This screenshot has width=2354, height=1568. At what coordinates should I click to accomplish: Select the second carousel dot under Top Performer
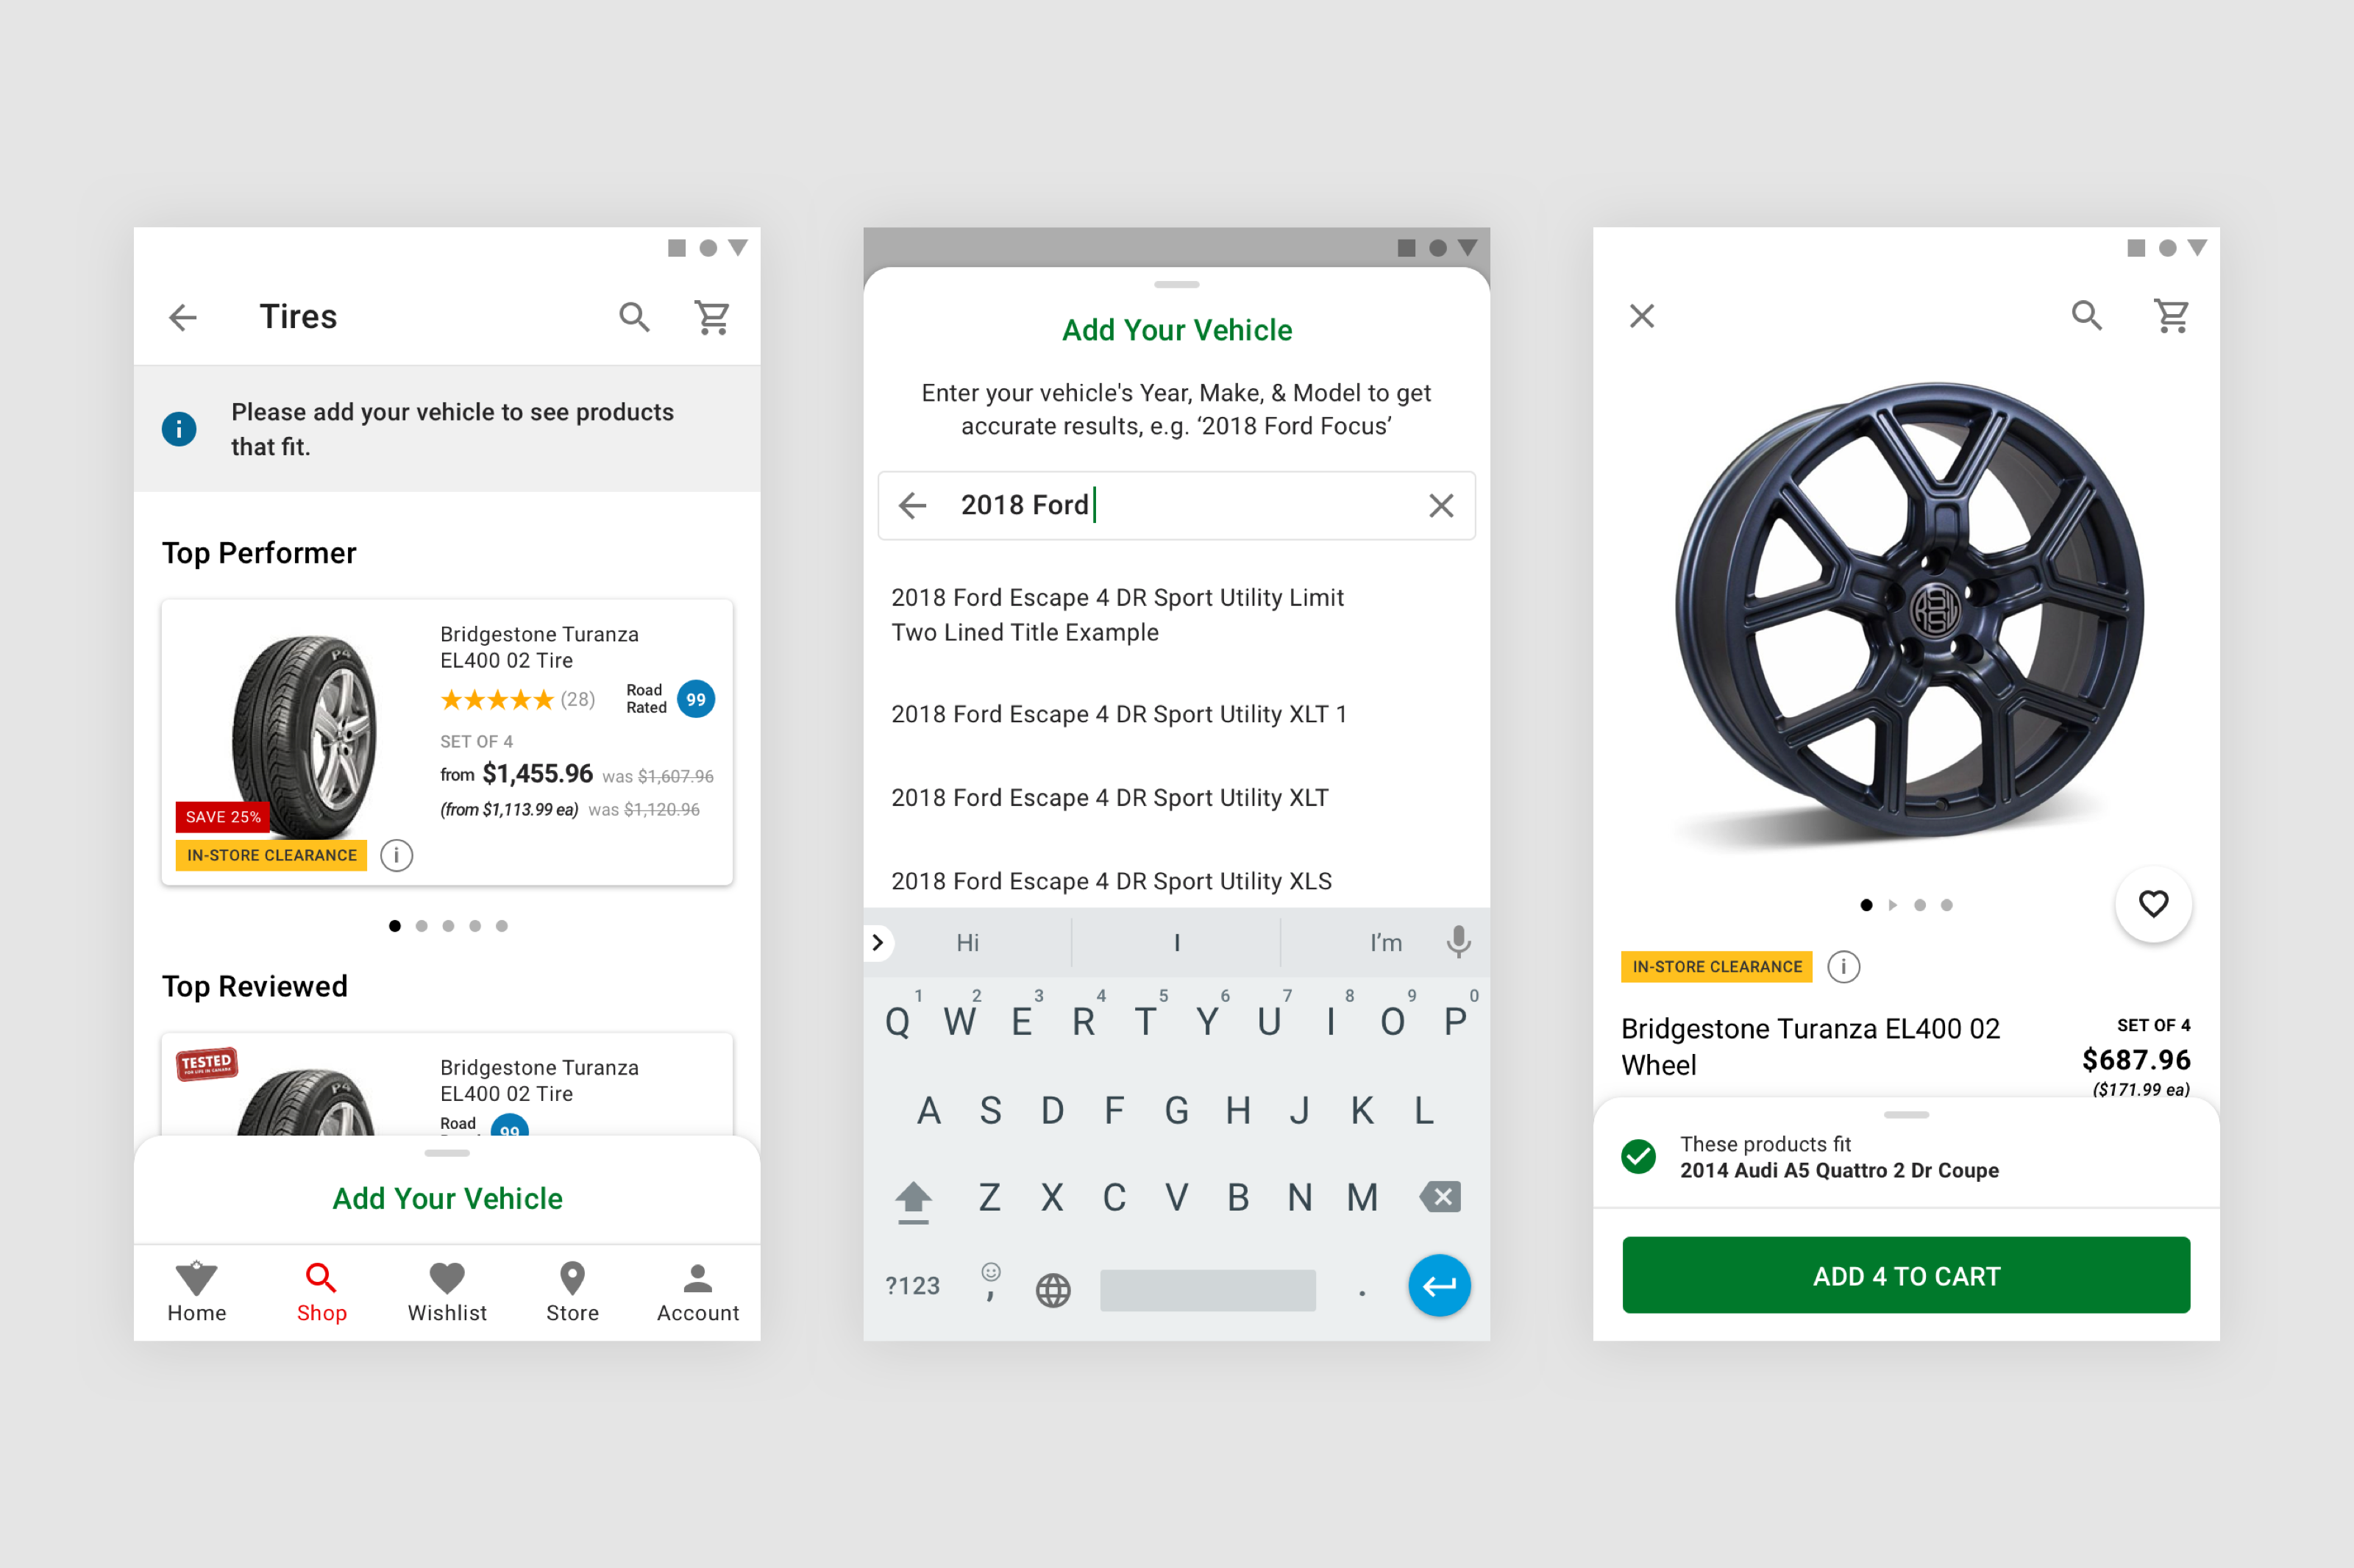[422, 926]
